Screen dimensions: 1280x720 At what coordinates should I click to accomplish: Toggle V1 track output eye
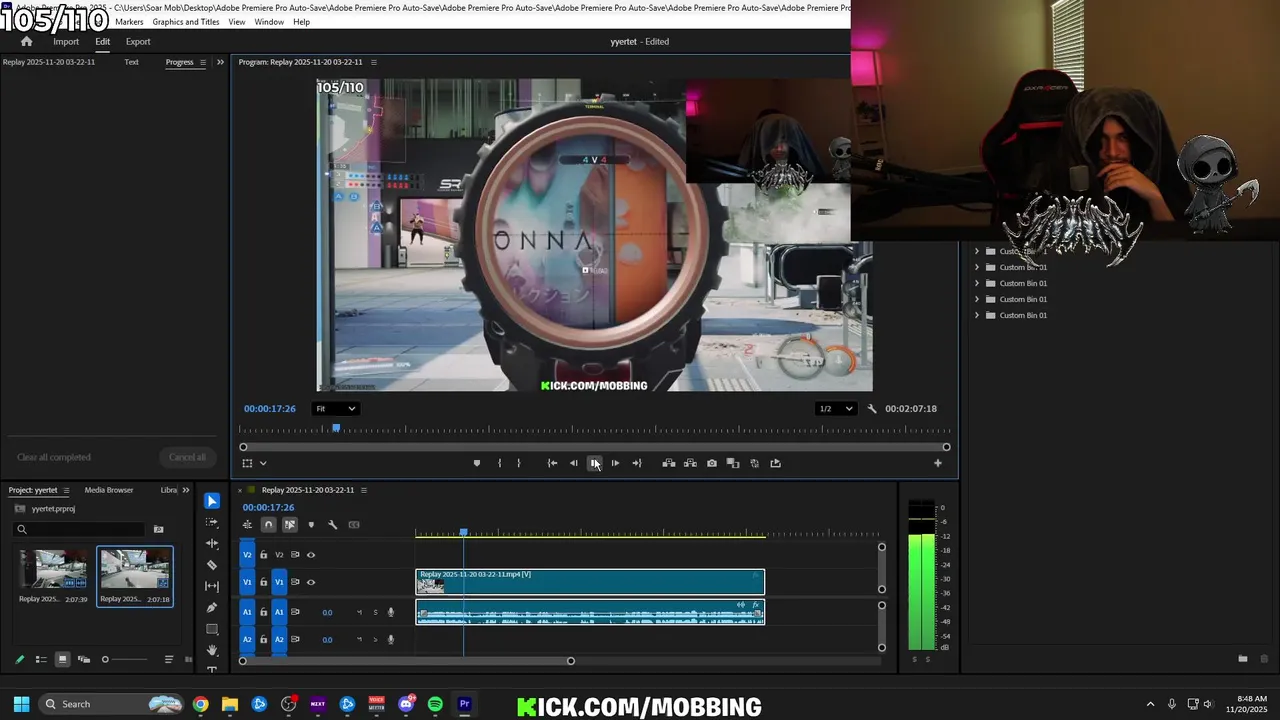point(311,582)
